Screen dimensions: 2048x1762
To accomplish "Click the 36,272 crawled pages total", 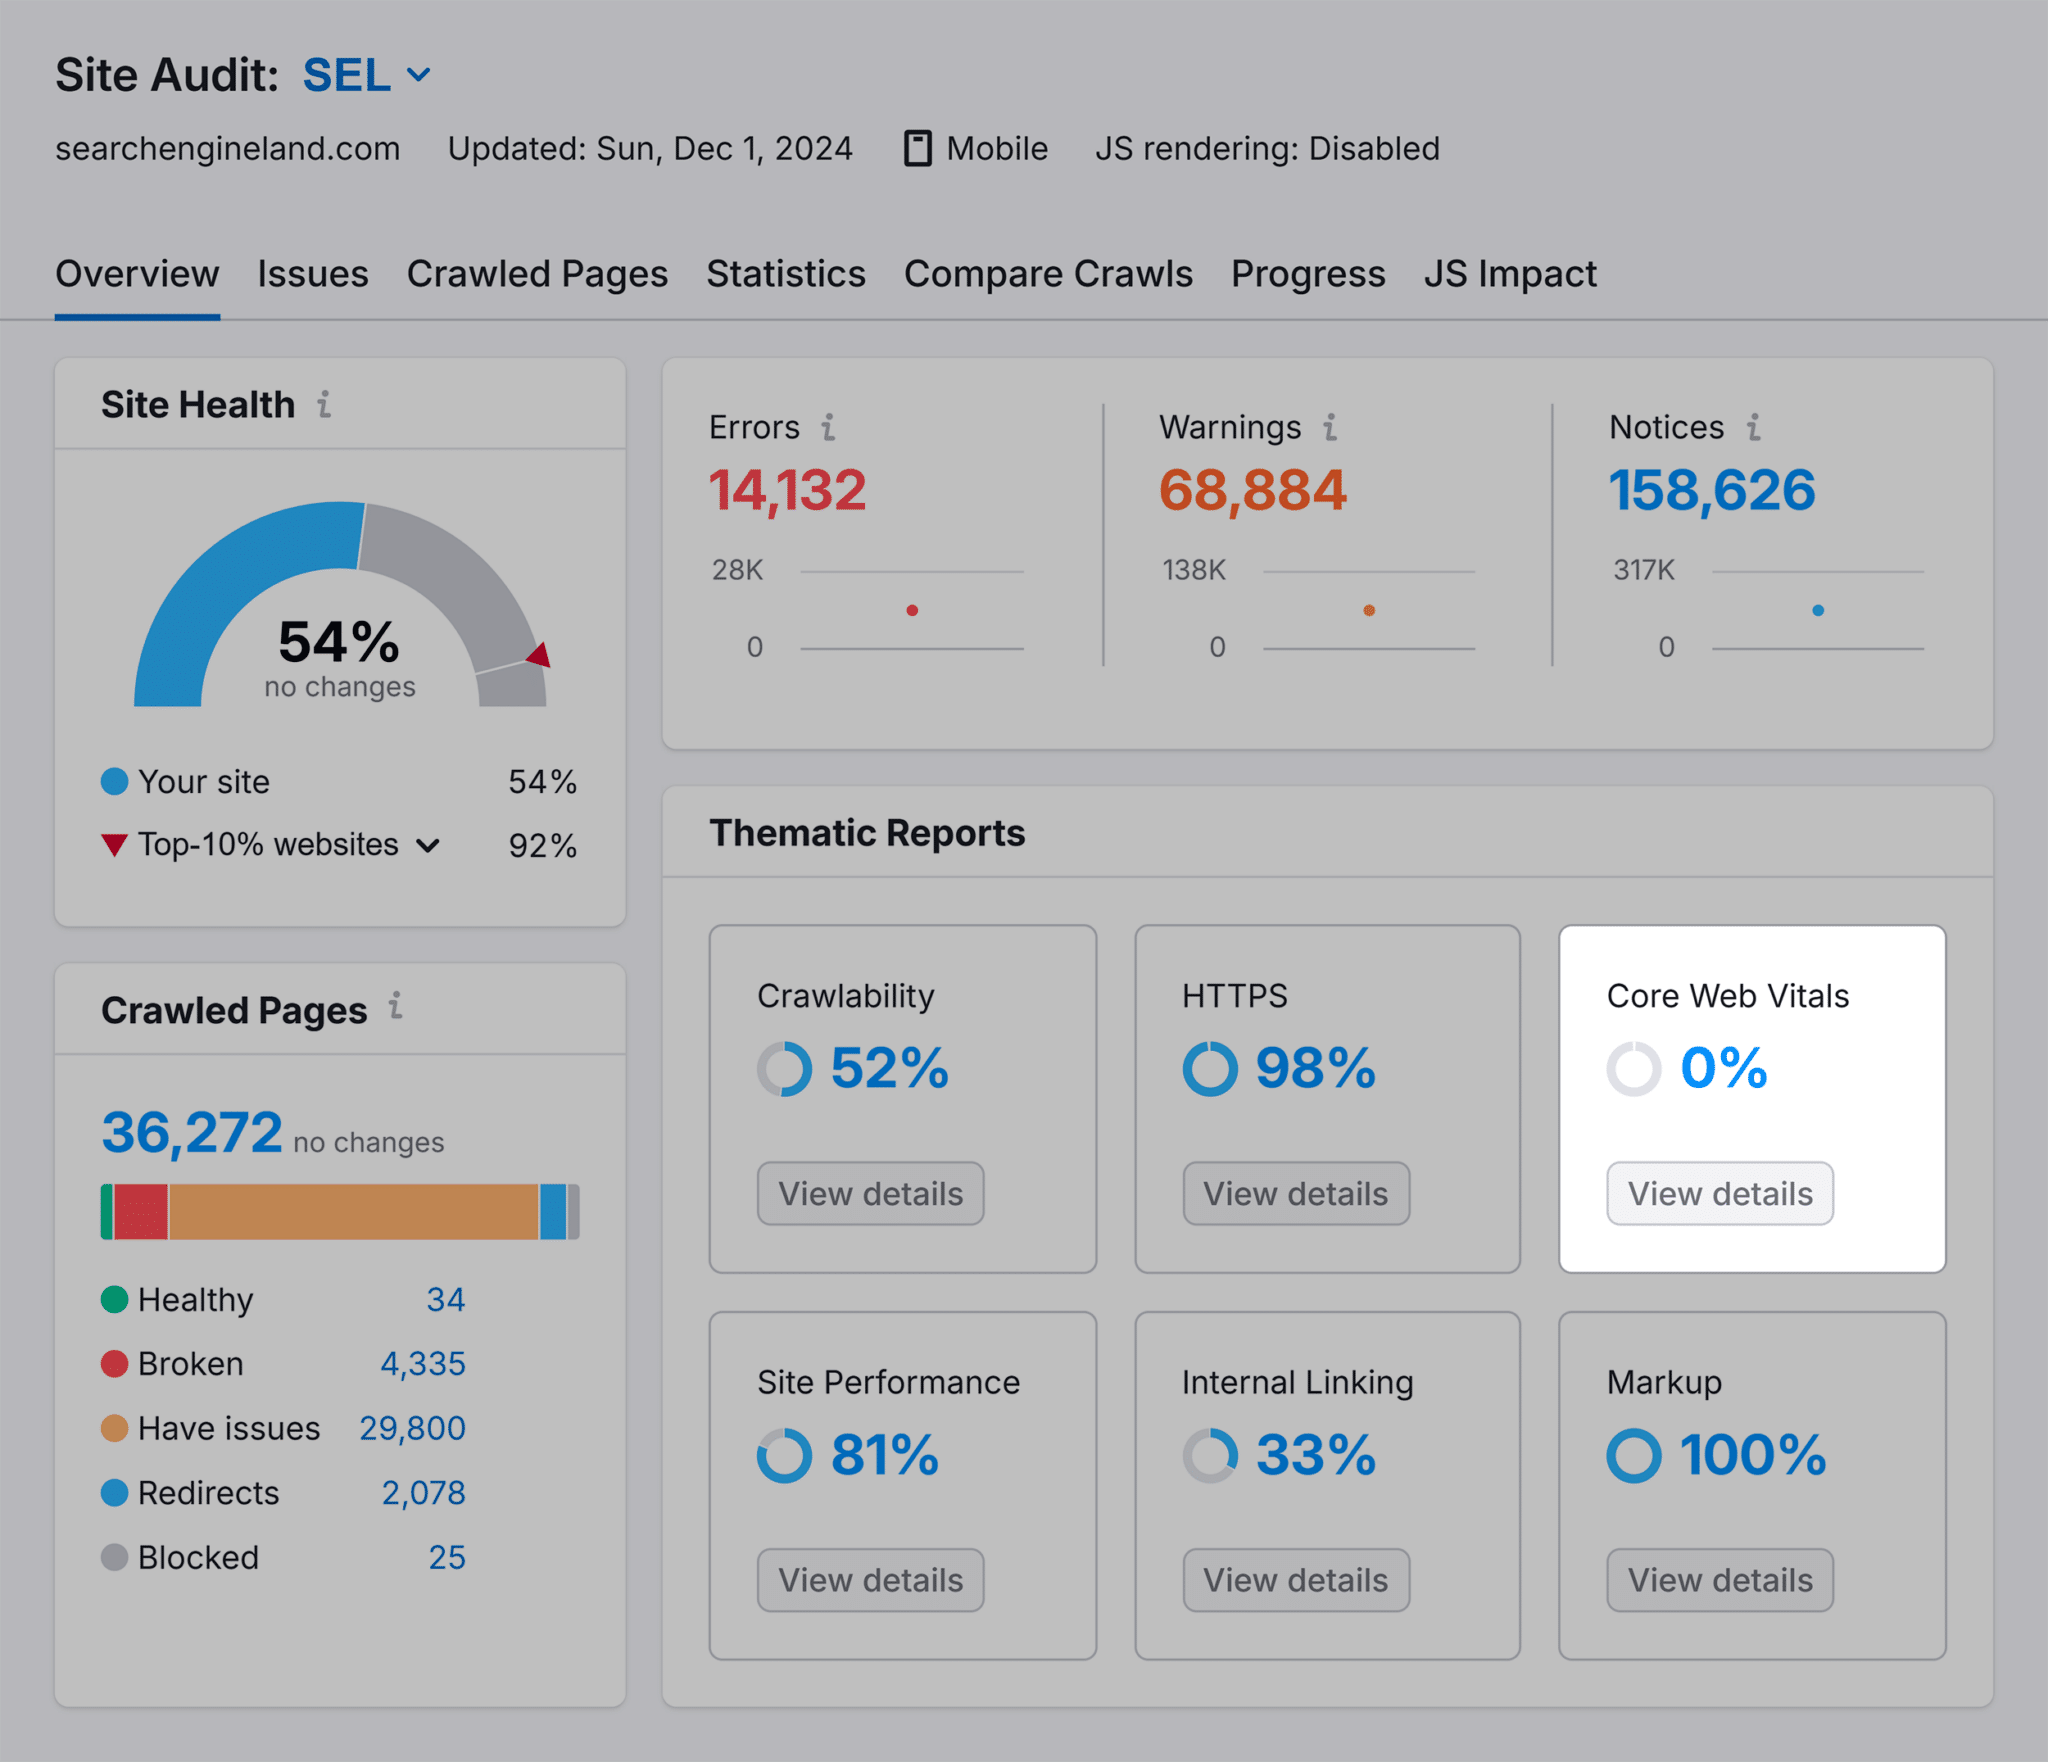I will [x=192, y=1133].
